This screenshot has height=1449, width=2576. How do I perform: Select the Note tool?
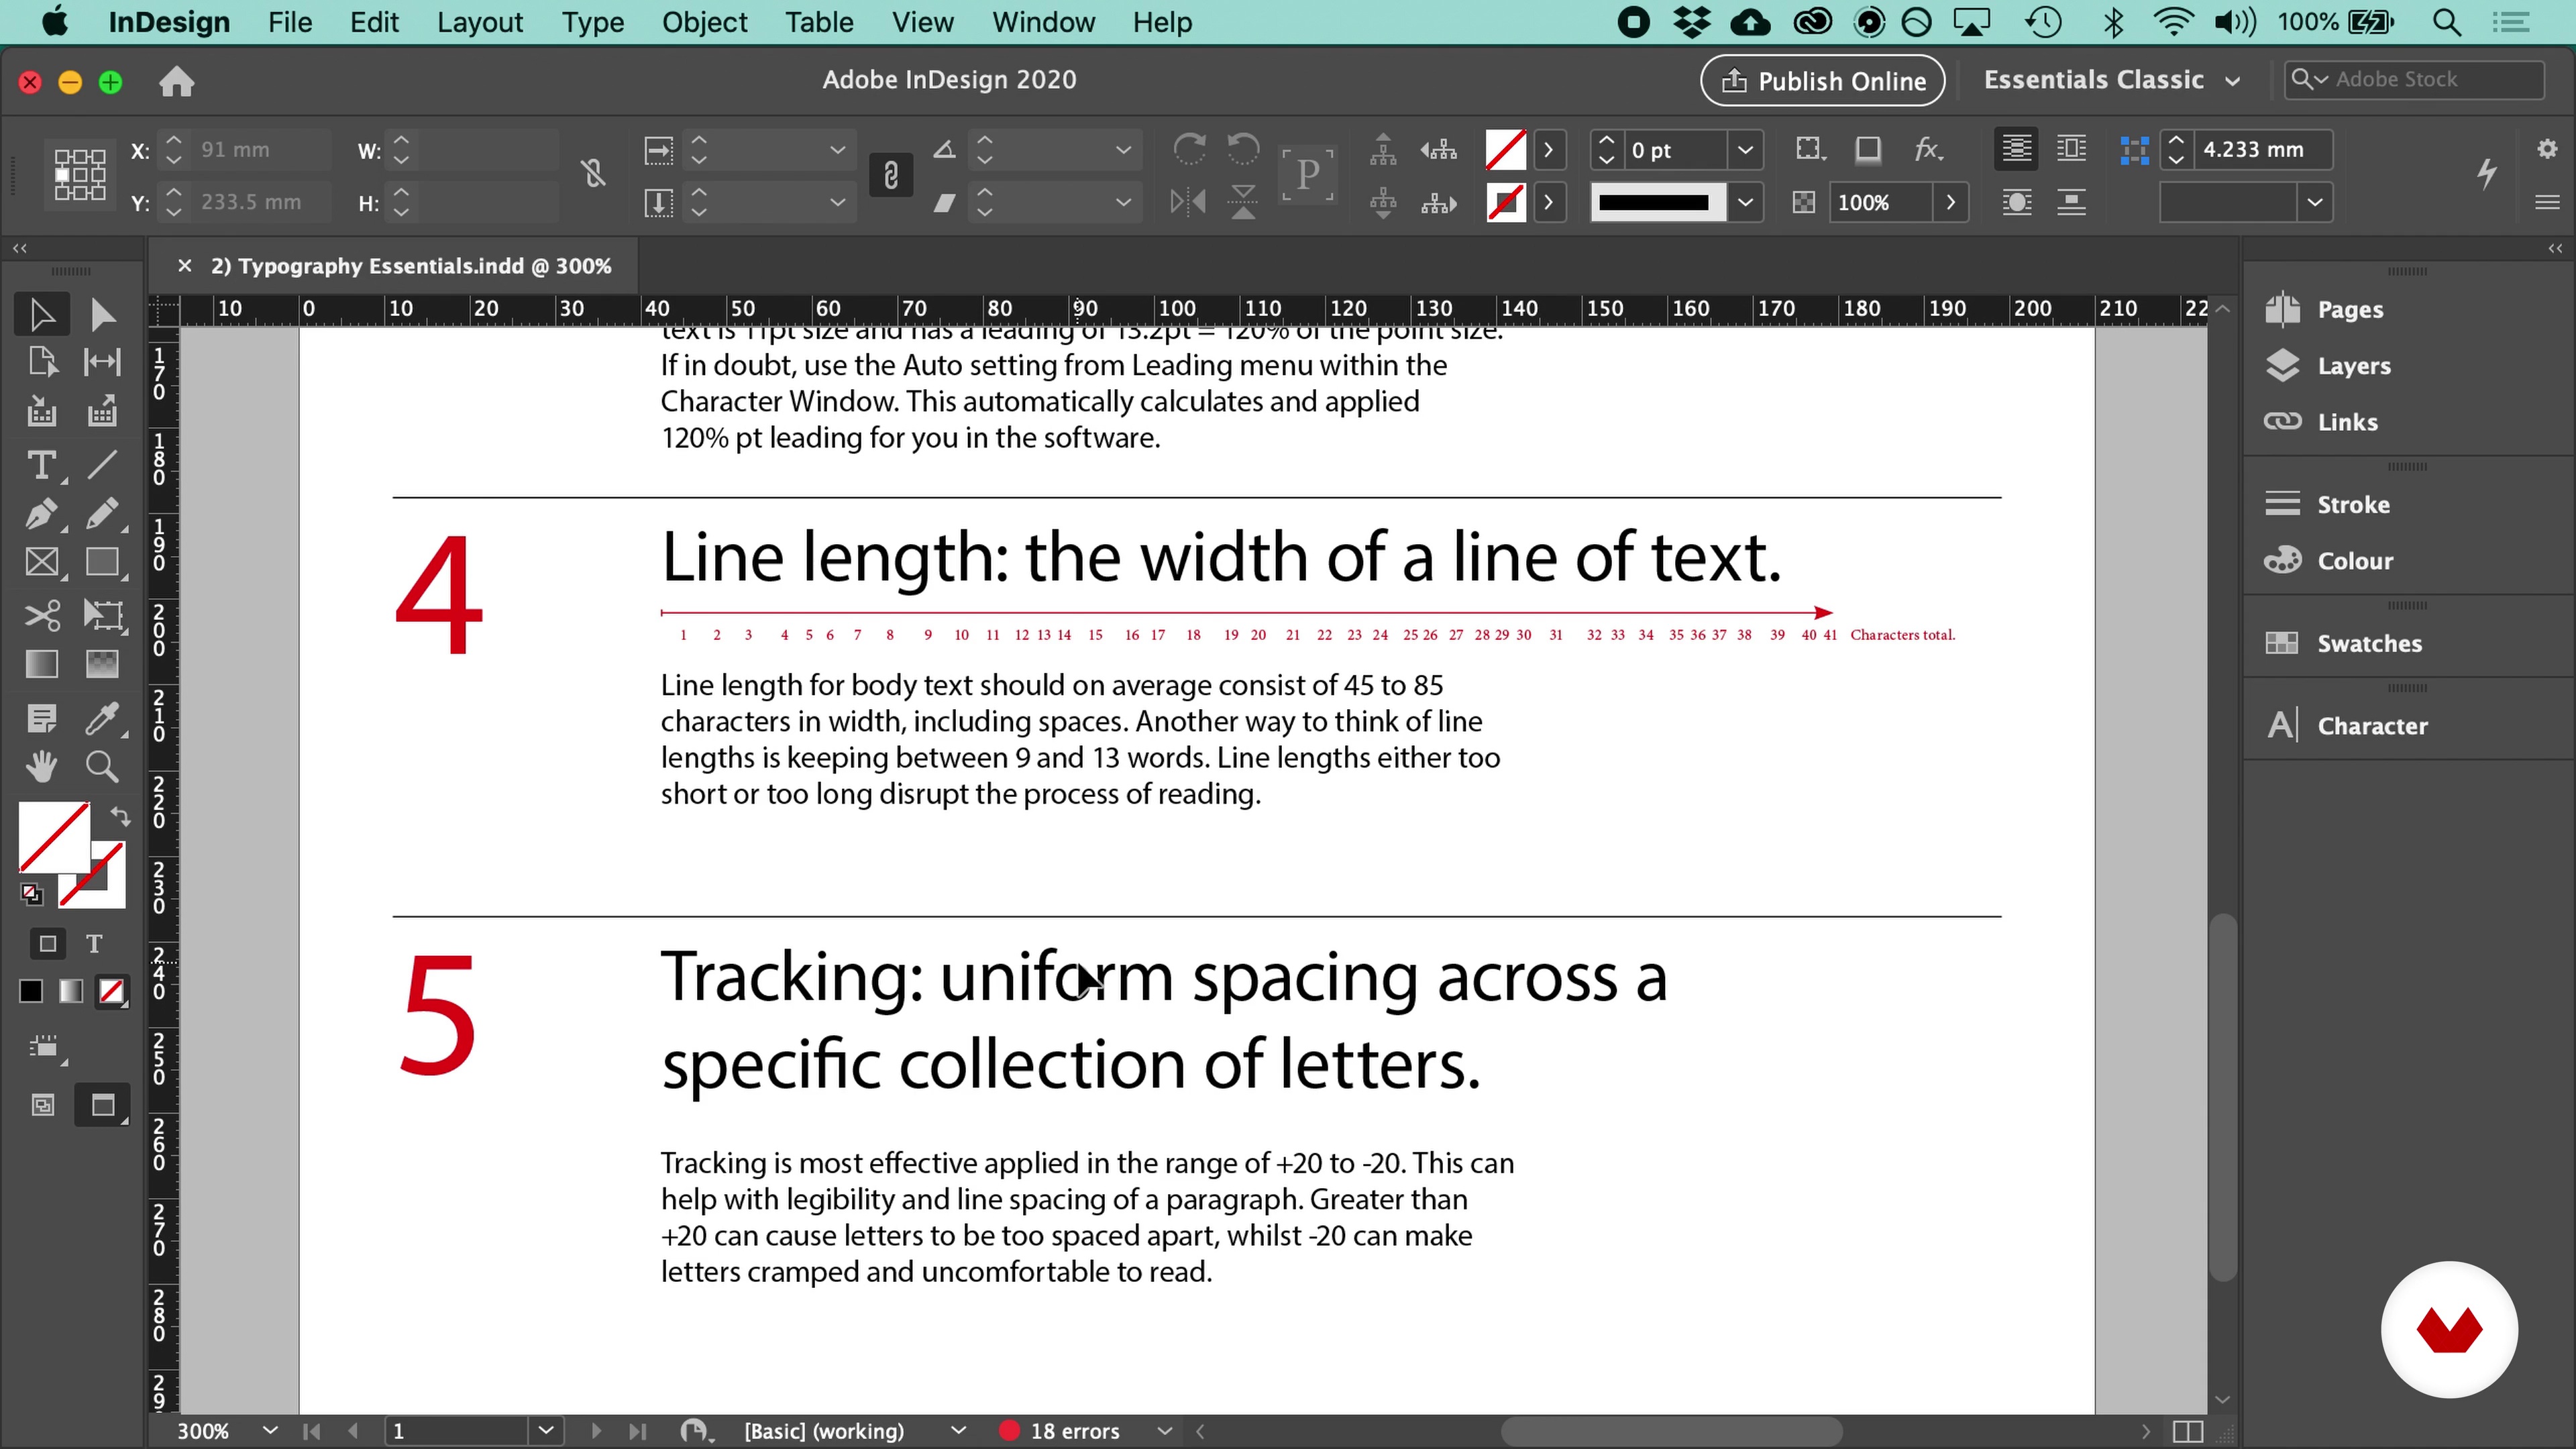coord(42,718)
